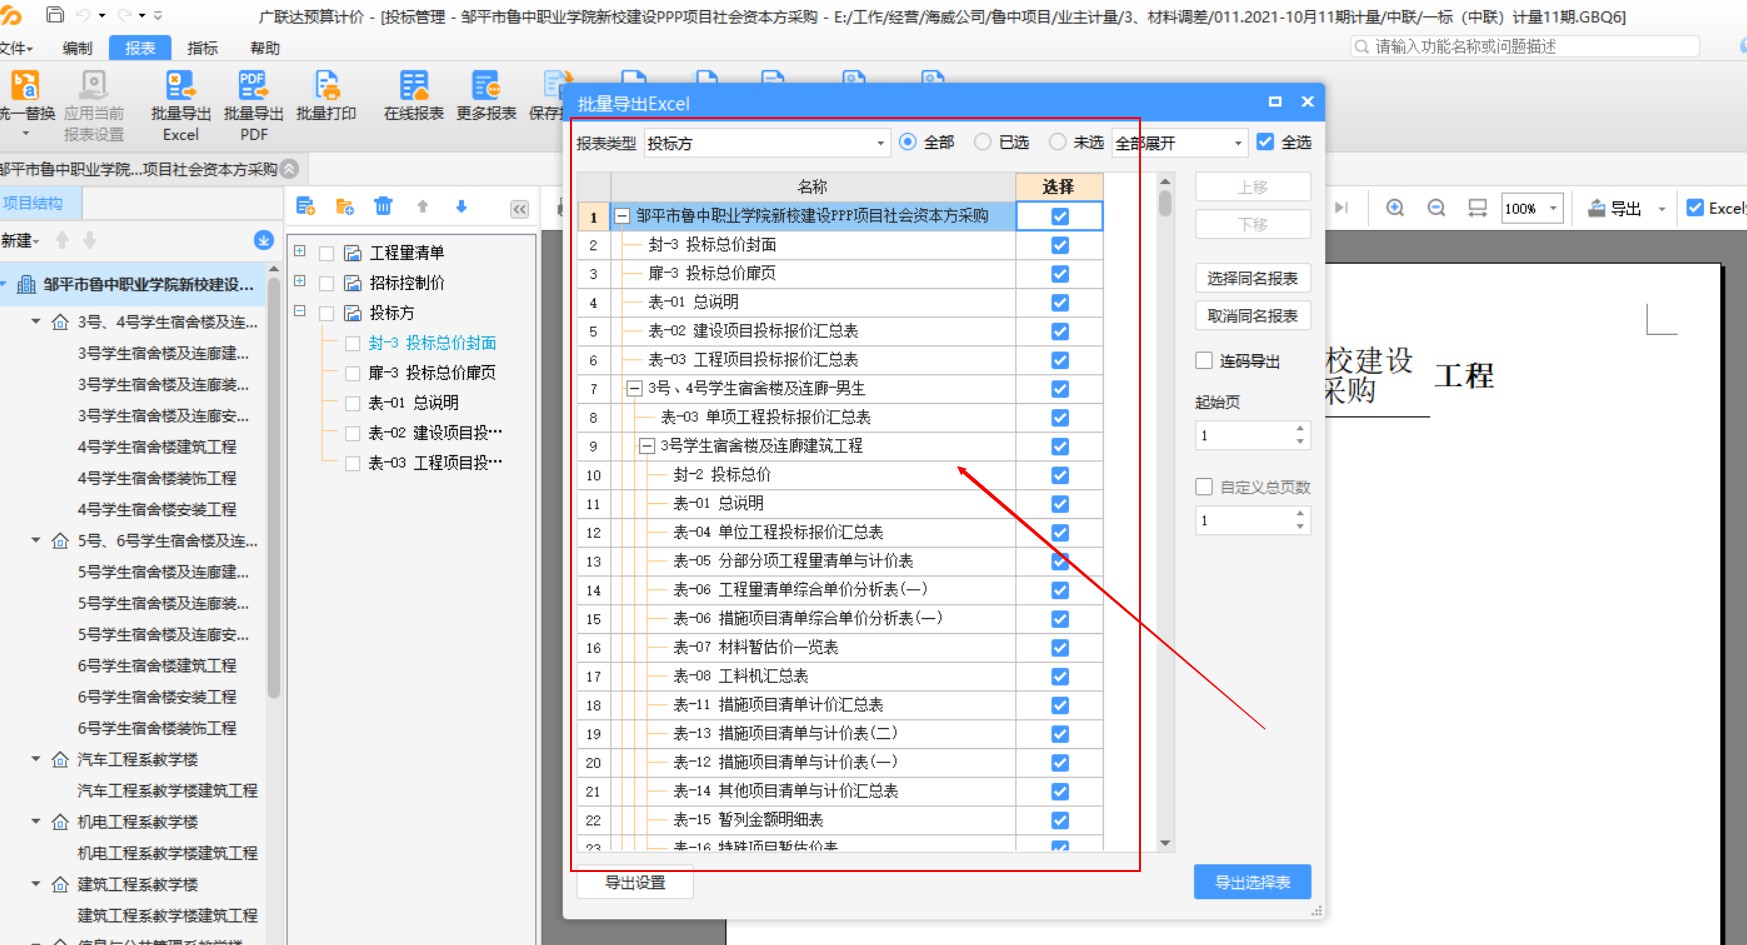Viewport: 1747px width, 945px height.
Task: Uncheck row 2 封-3 投标总价封面 selection
Action: 1060,245
